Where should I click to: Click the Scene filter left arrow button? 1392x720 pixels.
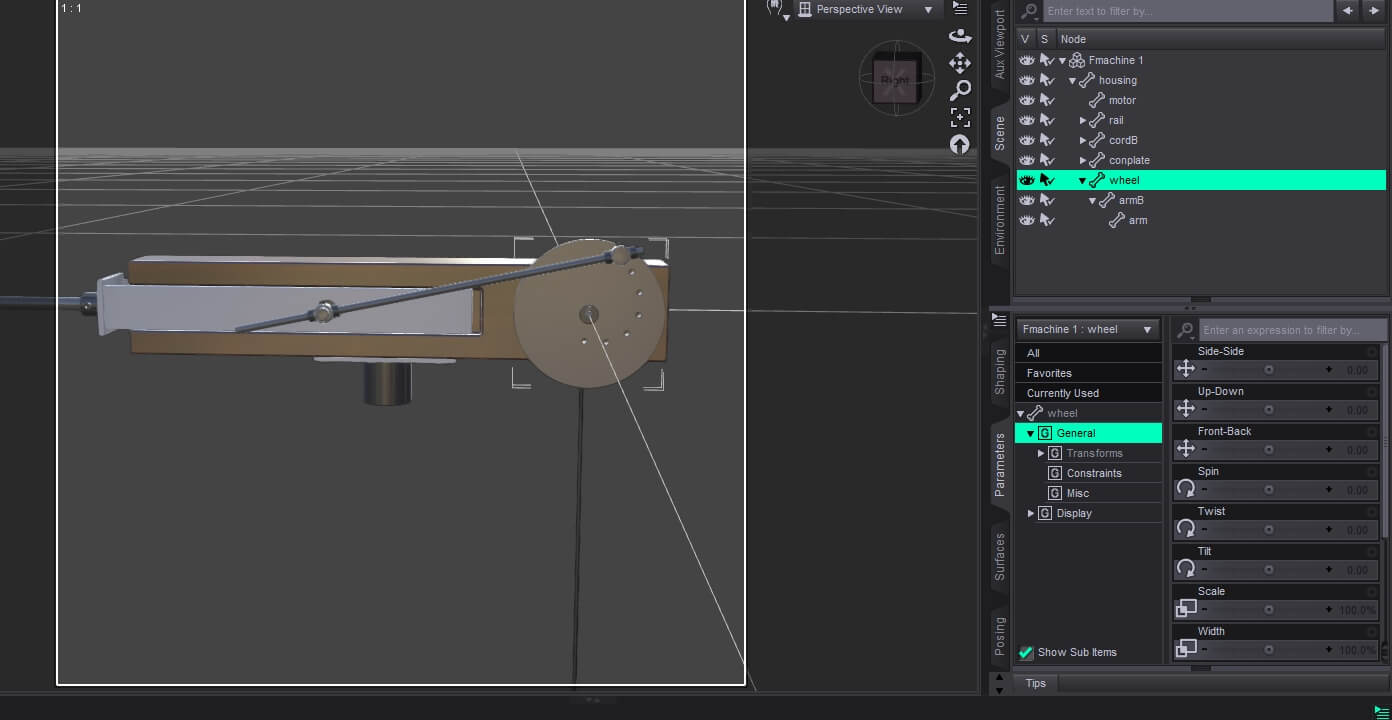[x=1348, y=11]
